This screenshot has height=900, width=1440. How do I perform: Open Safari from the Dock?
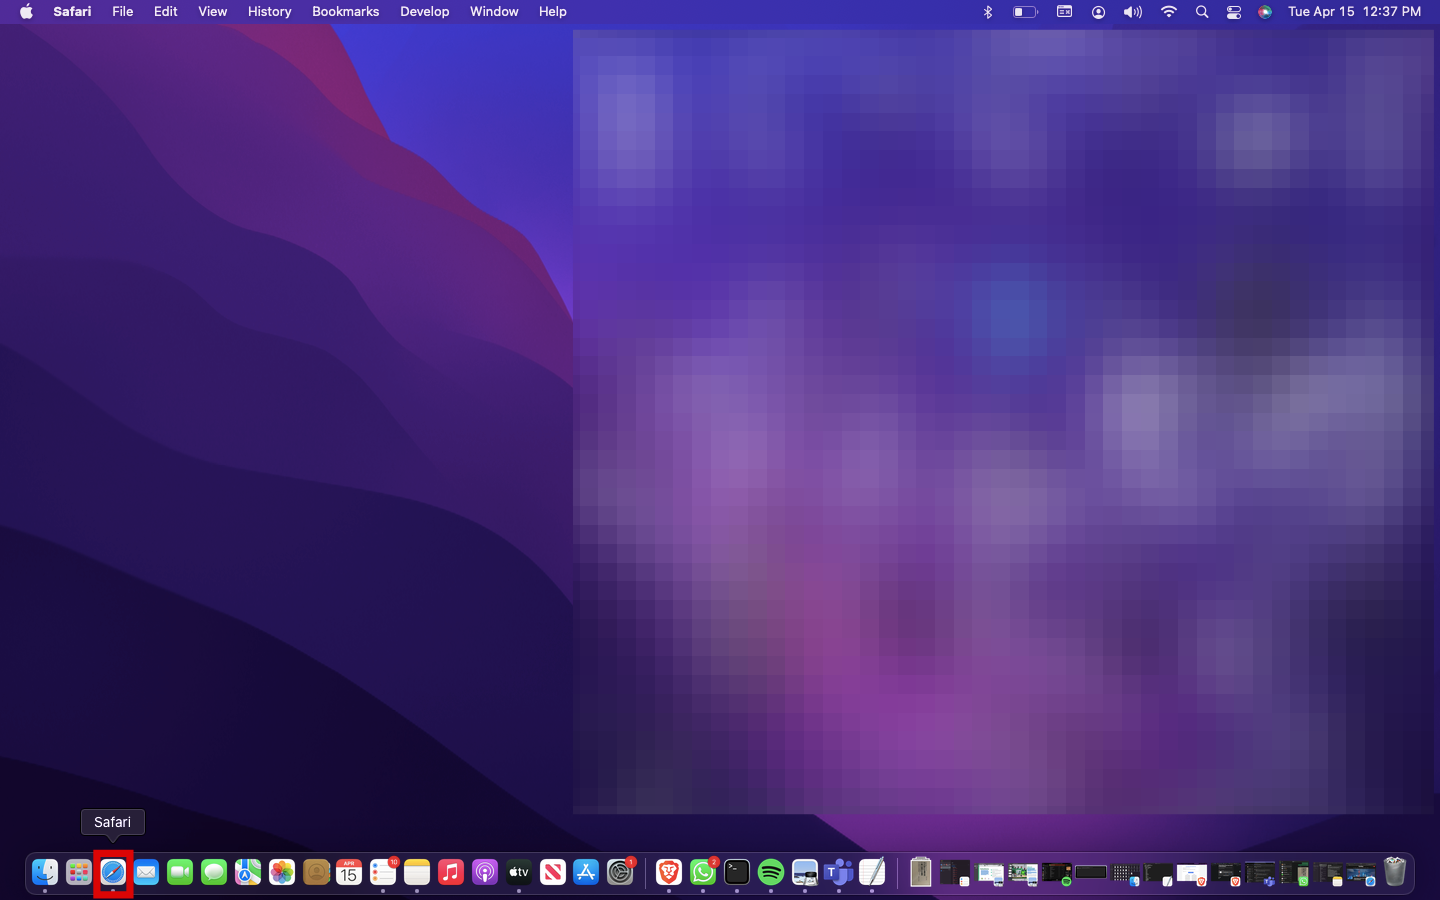click(113, 872)
